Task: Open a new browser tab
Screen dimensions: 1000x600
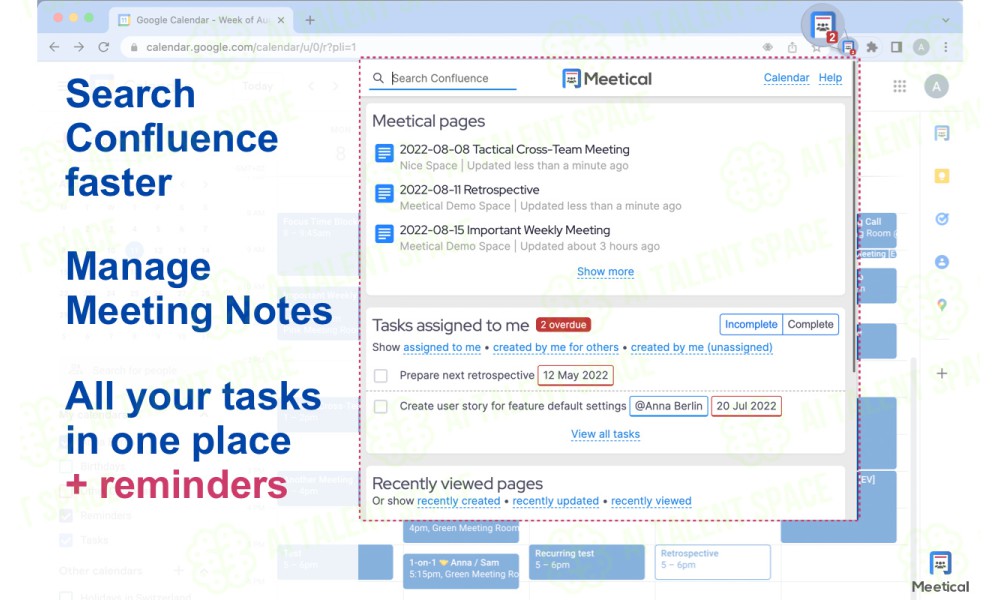Action: [310, 20]
